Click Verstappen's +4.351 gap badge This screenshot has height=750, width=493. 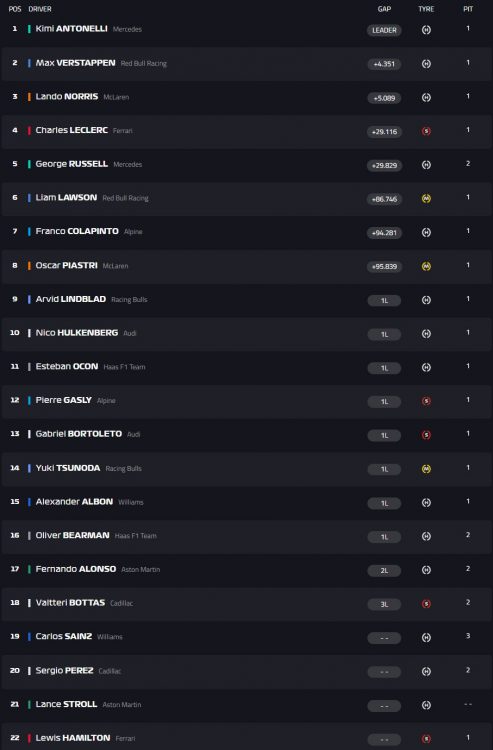click(384, 64)
